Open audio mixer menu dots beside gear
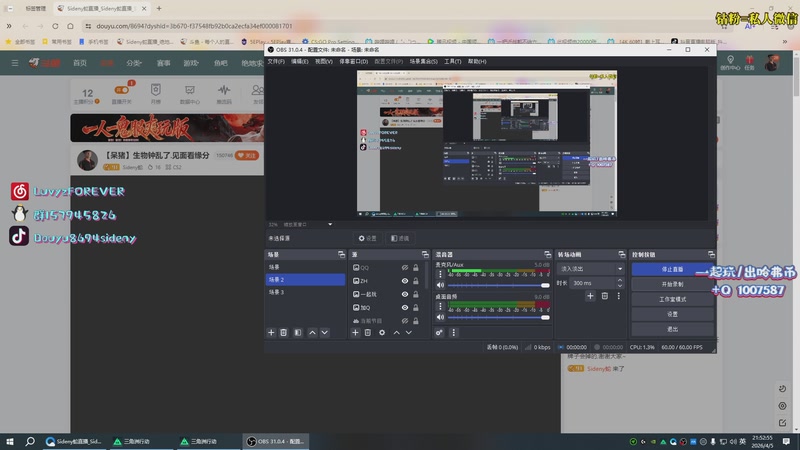800x450 pixels. point(454,333)
